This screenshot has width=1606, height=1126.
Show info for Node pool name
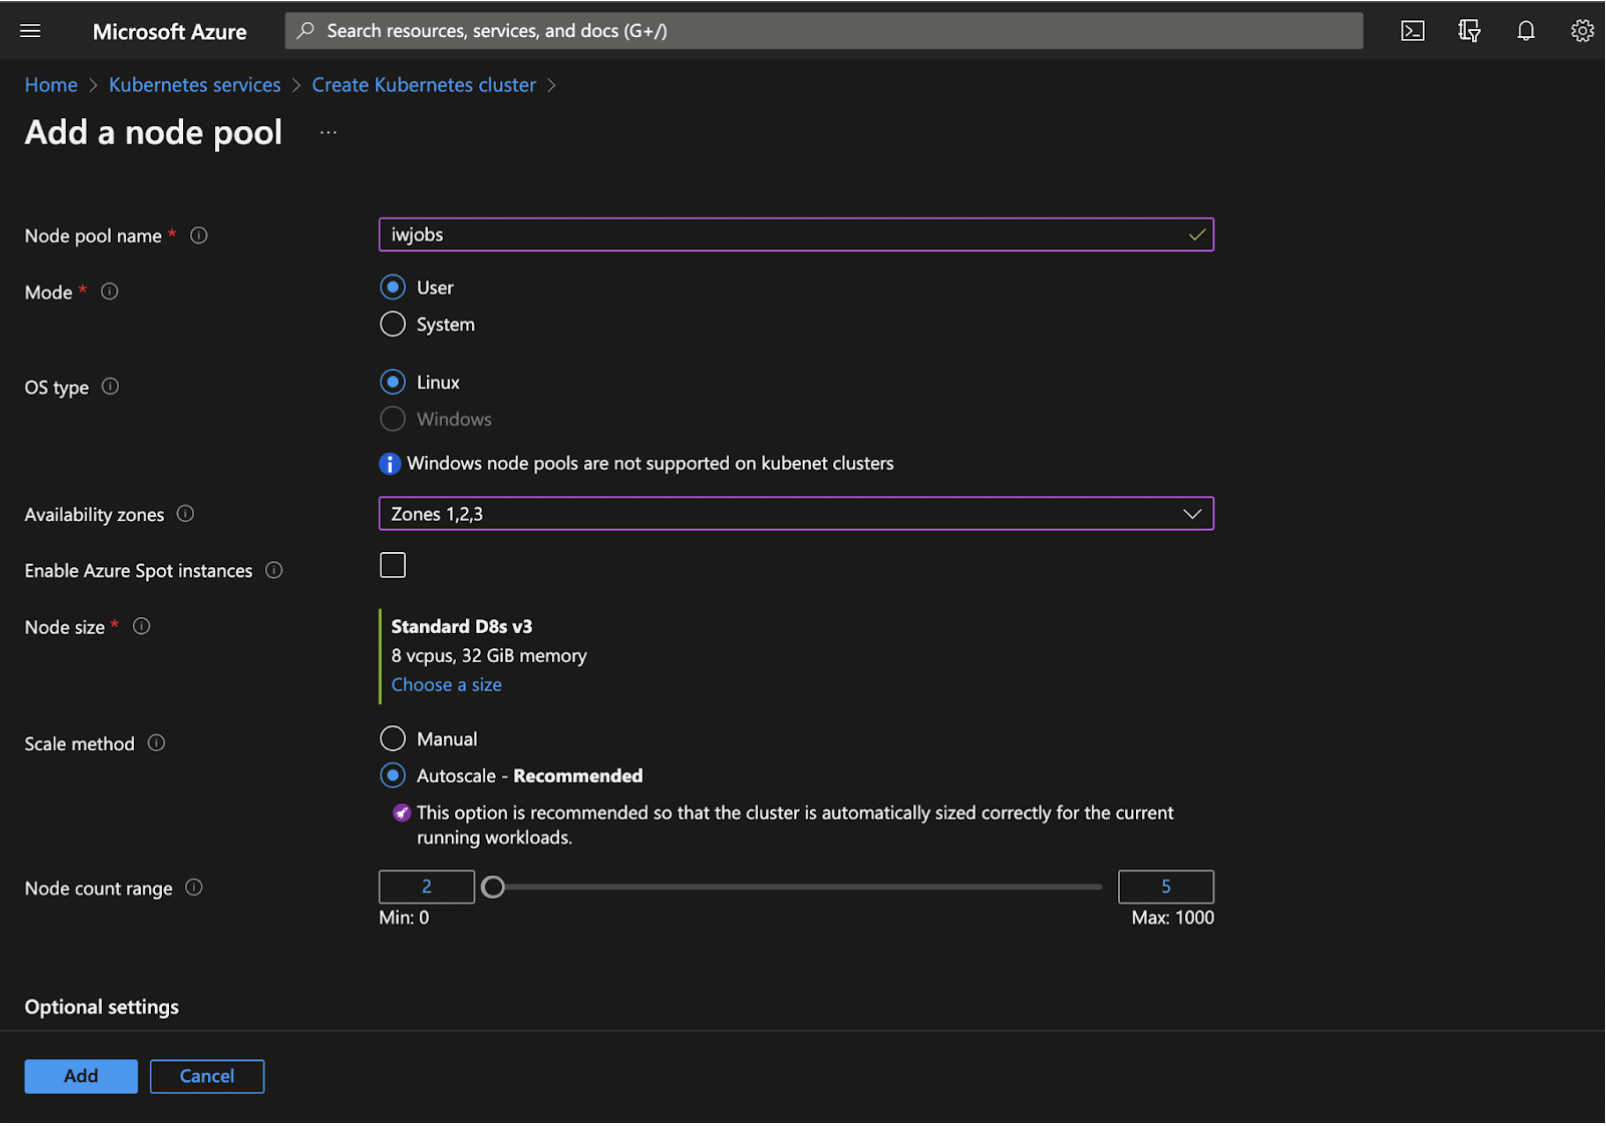(199, 236)
